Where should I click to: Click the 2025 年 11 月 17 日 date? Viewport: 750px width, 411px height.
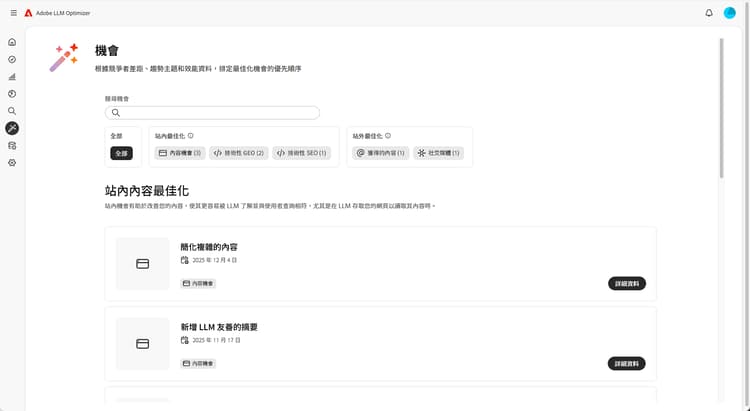[x=216, y=340]
